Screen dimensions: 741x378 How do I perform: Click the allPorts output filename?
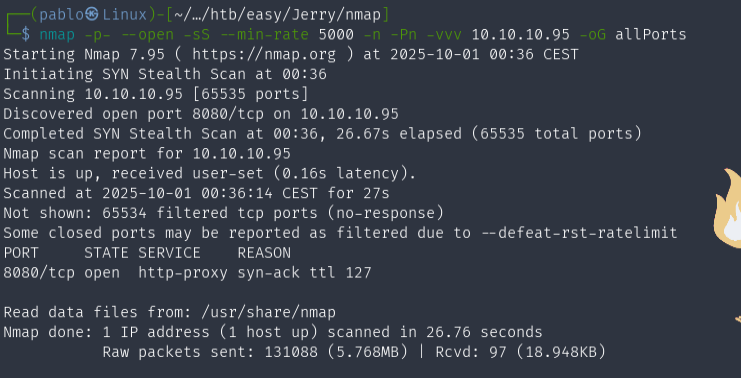pos(651,34)
